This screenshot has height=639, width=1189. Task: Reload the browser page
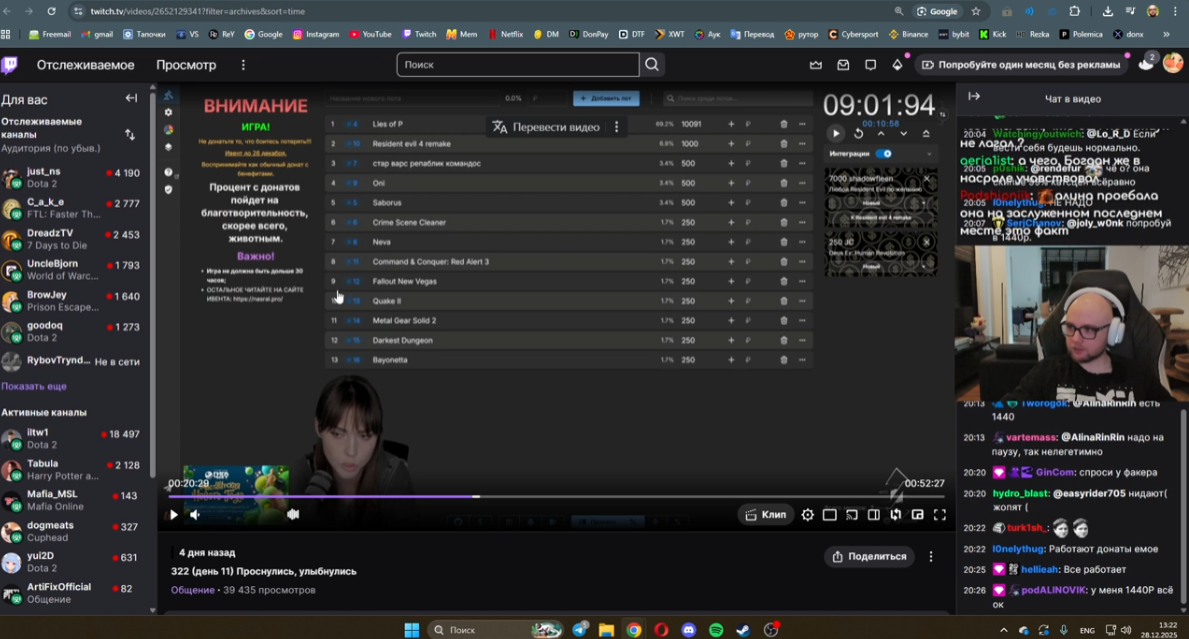tap(52, 11)
